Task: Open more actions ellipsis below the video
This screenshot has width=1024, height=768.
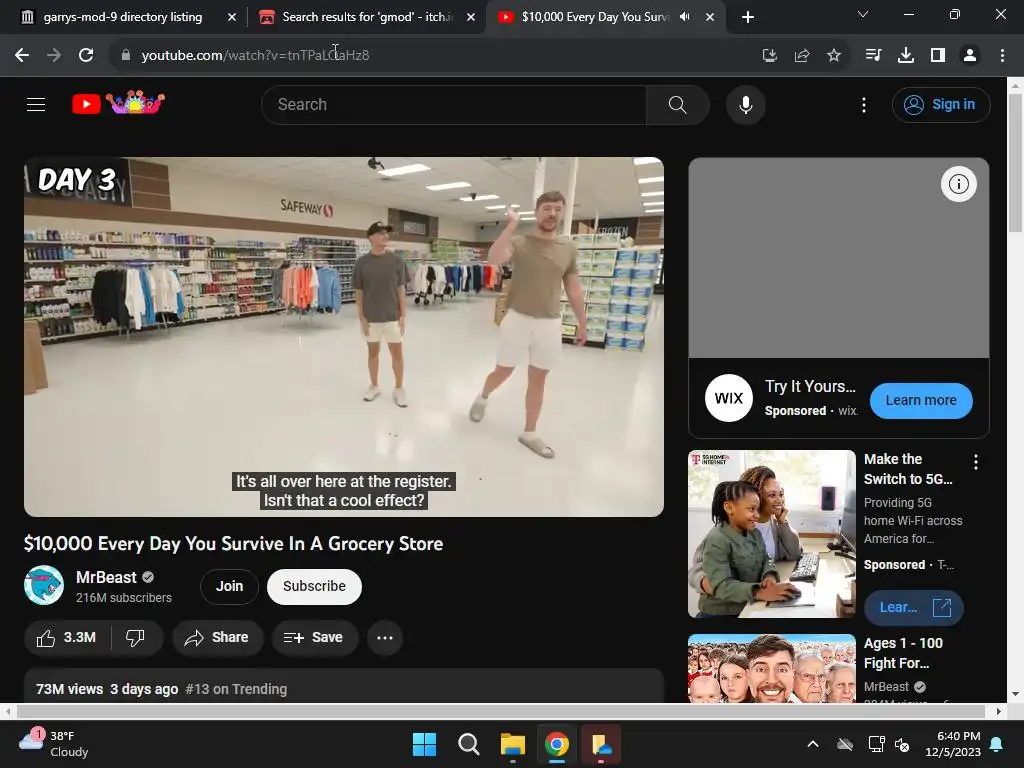Action: coord(385,637)
